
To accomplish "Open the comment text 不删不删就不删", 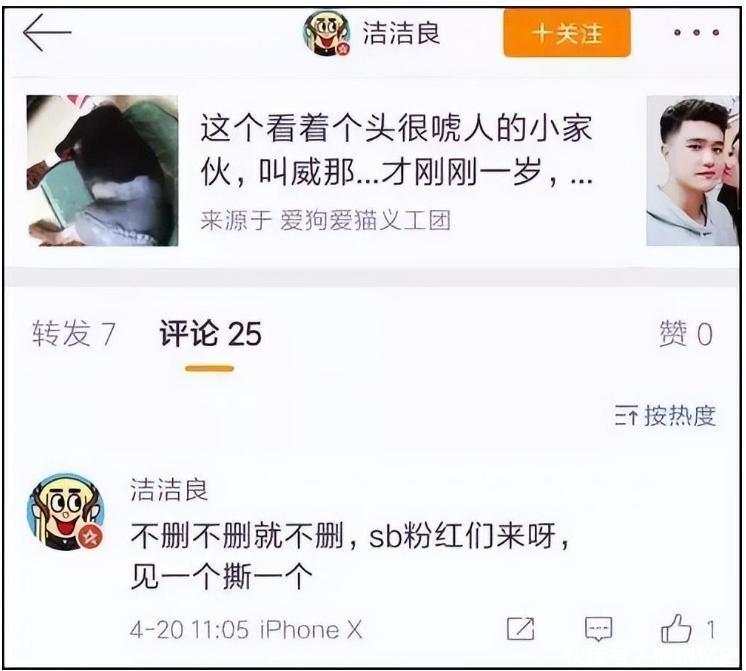I will click(x=350, y=556).
